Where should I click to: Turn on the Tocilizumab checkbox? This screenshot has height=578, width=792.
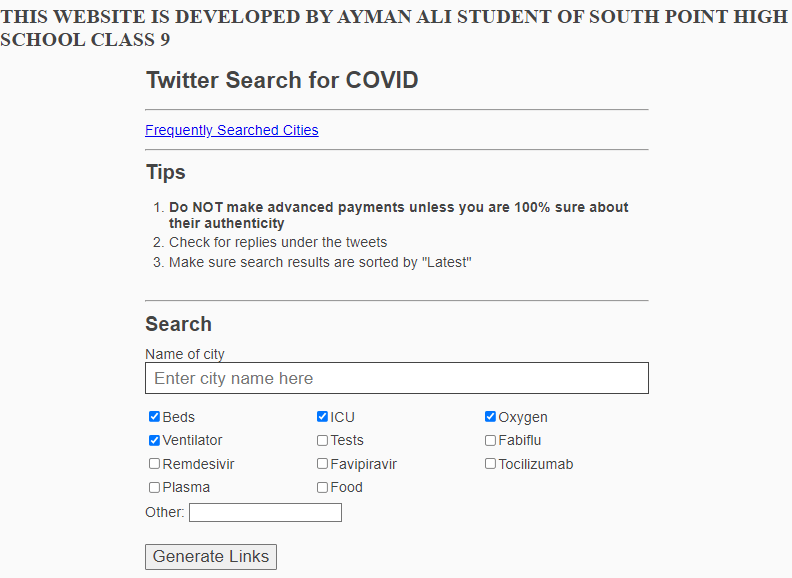click(x=490, y=464)
